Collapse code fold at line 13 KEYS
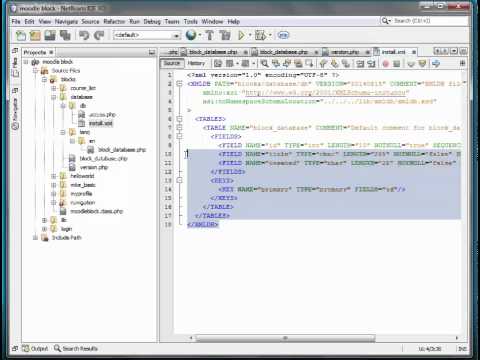This screenshot has width=480, height=360. tap(179, 180)
